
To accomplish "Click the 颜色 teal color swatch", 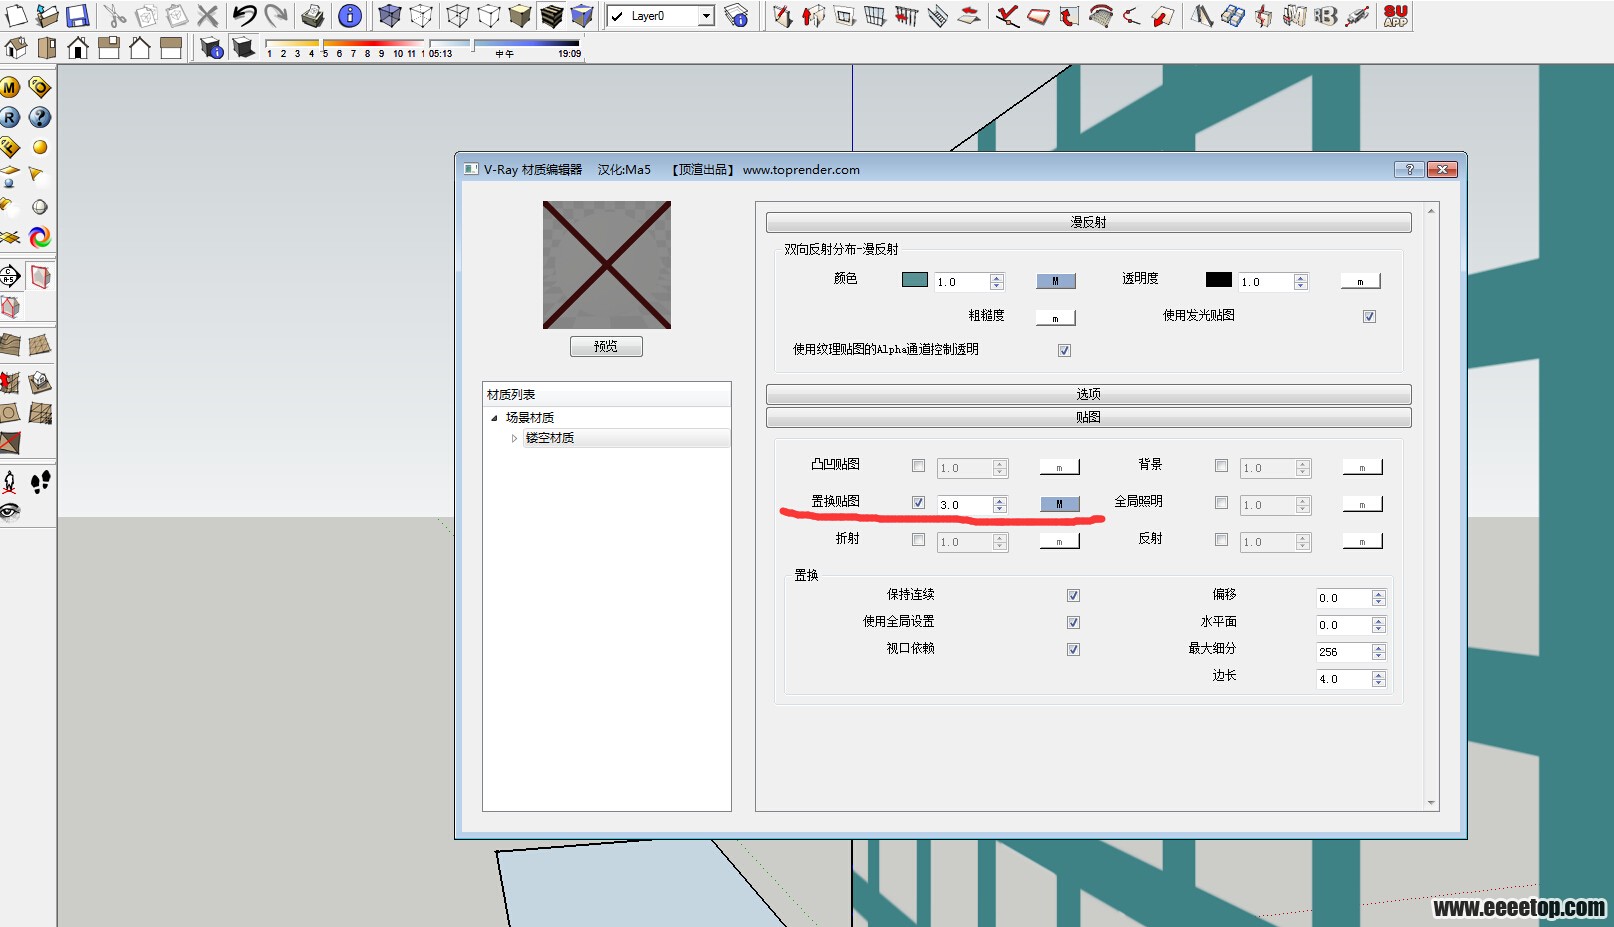I will coord(915,280).
